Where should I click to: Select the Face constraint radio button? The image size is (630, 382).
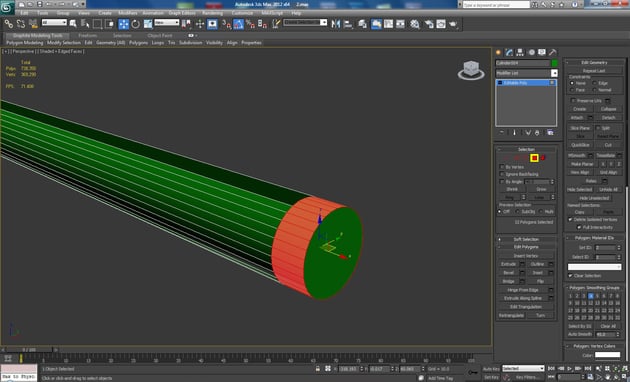click(572, 90)
